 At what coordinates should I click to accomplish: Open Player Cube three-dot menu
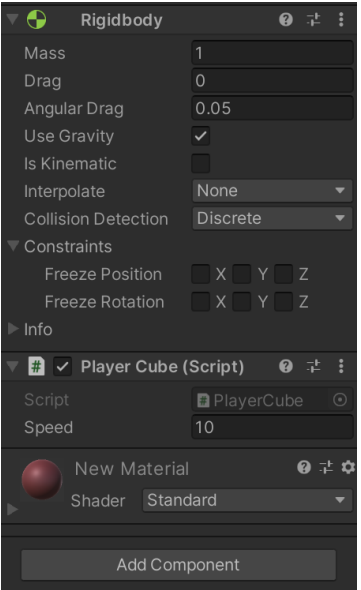[341, 366]
